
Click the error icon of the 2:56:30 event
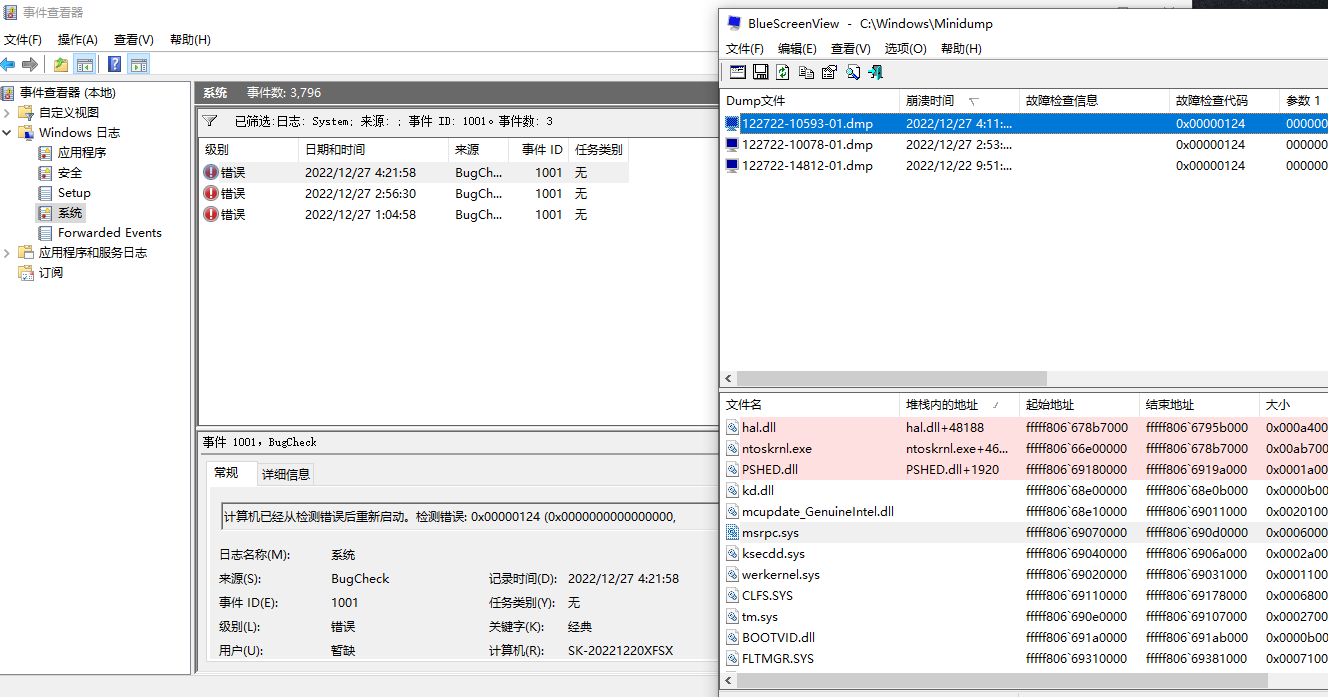point(211,193)
